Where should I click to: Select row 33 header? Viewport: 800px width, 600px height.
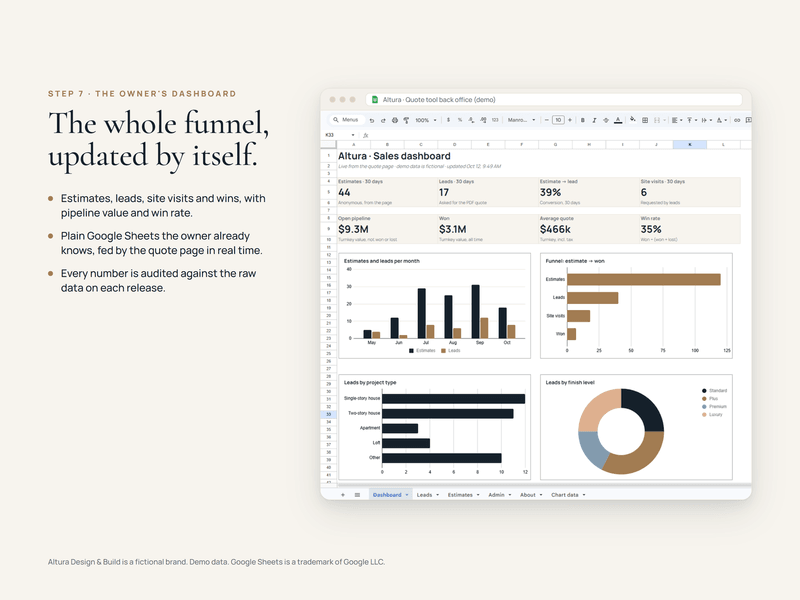[329, 414]
